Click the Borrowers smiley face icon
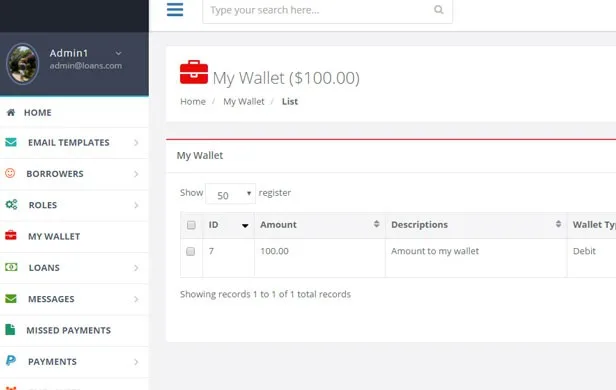Image resolution: width=616 pixels, height=390 pixels. click(x=10, y=173)
